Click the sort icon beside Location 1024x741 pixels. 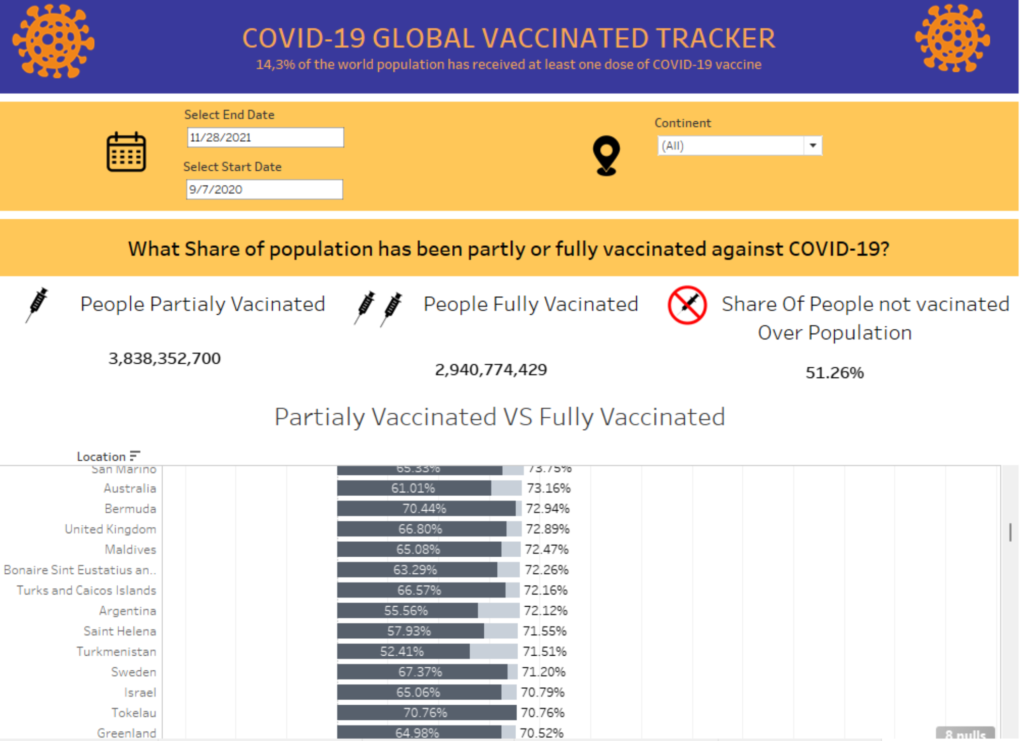(135, 456)
